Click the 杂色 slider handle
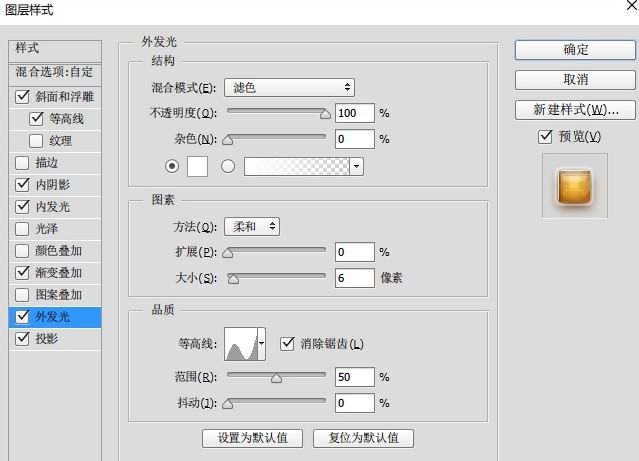This screenshot has width=639, height=461. 227,141
